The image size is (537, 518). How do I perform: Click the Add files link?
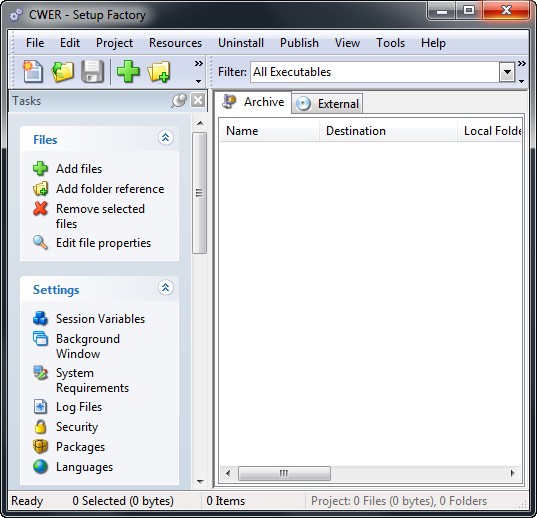pyautogui.click(x=79, y=169)
